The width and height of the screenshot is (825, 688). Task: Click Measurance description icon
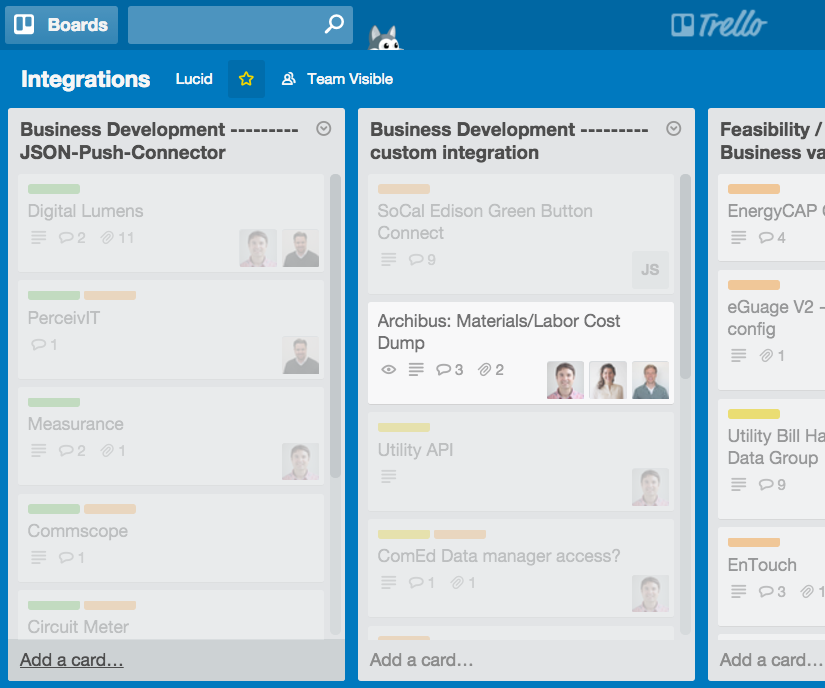coord(38,451)
